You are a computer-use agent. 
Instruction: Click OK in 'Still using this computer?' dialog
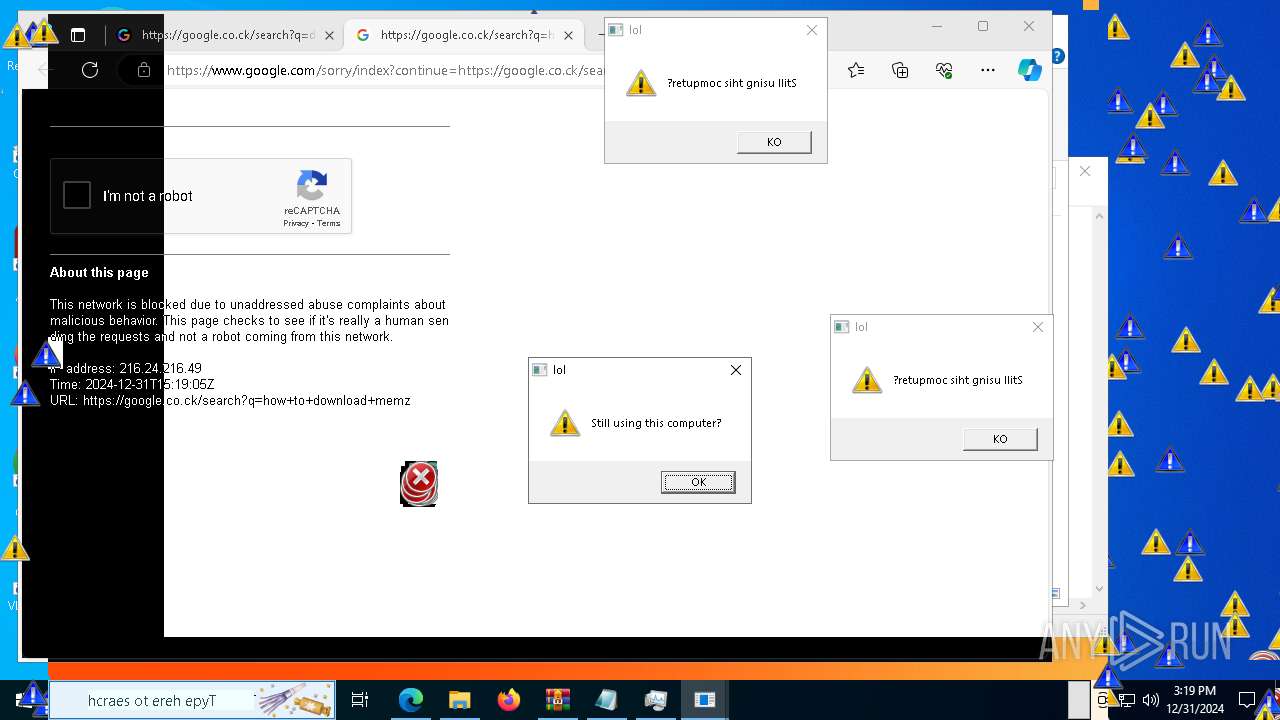(x=698, y=482)
